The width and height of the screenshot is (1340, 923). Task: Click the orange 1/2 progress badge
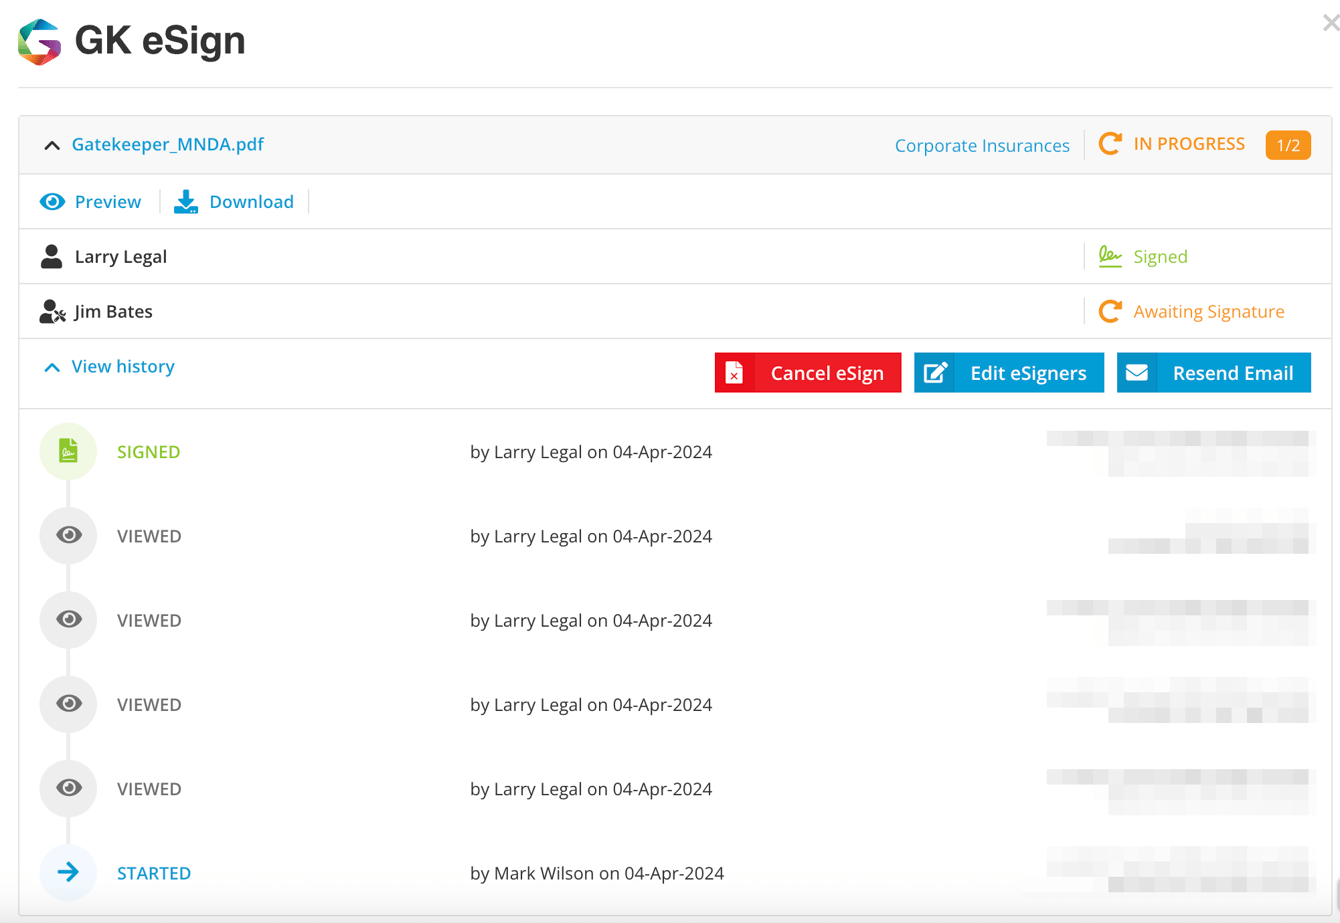(x=1288, y=144)
